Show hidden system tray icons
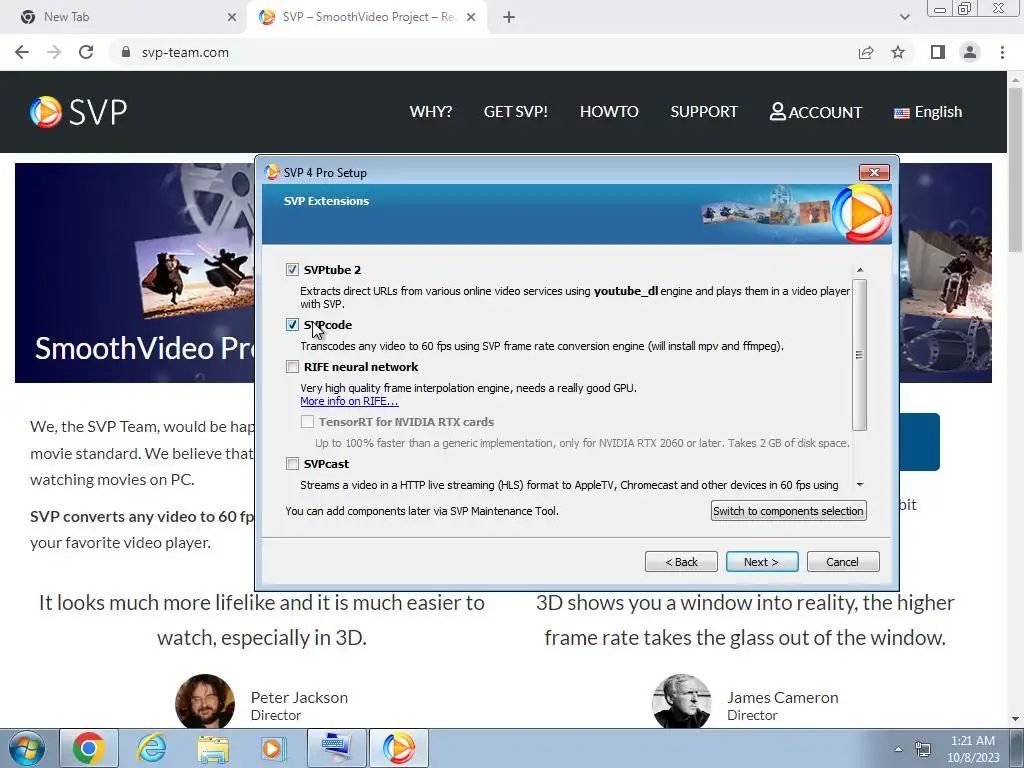Image resolution: width=1024 pixels, height=768 pixels. 898,749
